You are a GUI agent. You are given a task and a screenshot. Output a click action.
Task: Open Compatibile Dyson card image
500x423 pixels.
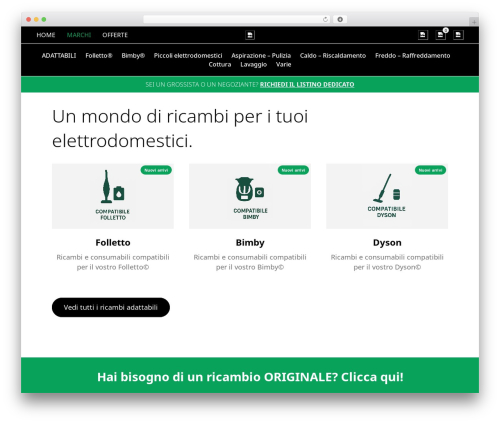pyautogui.click(x=387, y=196)
